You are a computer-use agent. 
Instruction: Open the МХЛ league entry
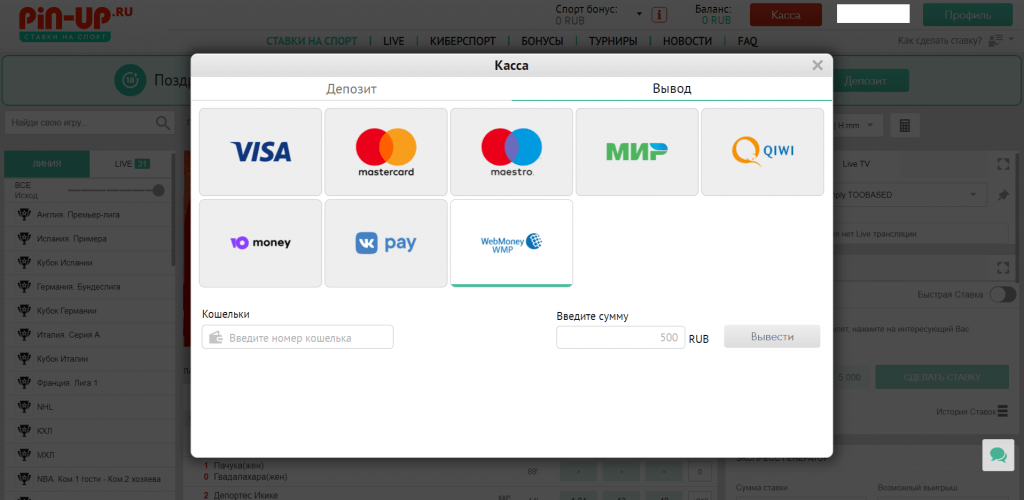point(88,454)
